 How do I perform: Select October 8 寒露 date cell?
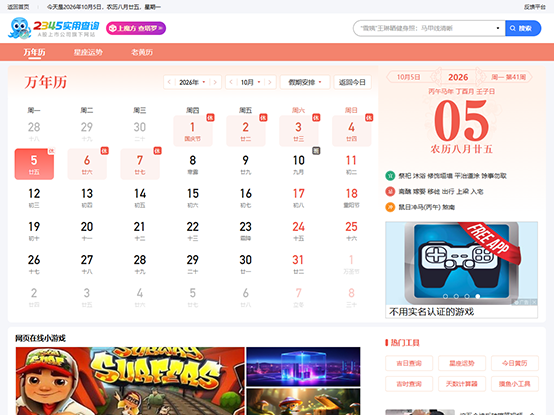click(x=193, y=164)
